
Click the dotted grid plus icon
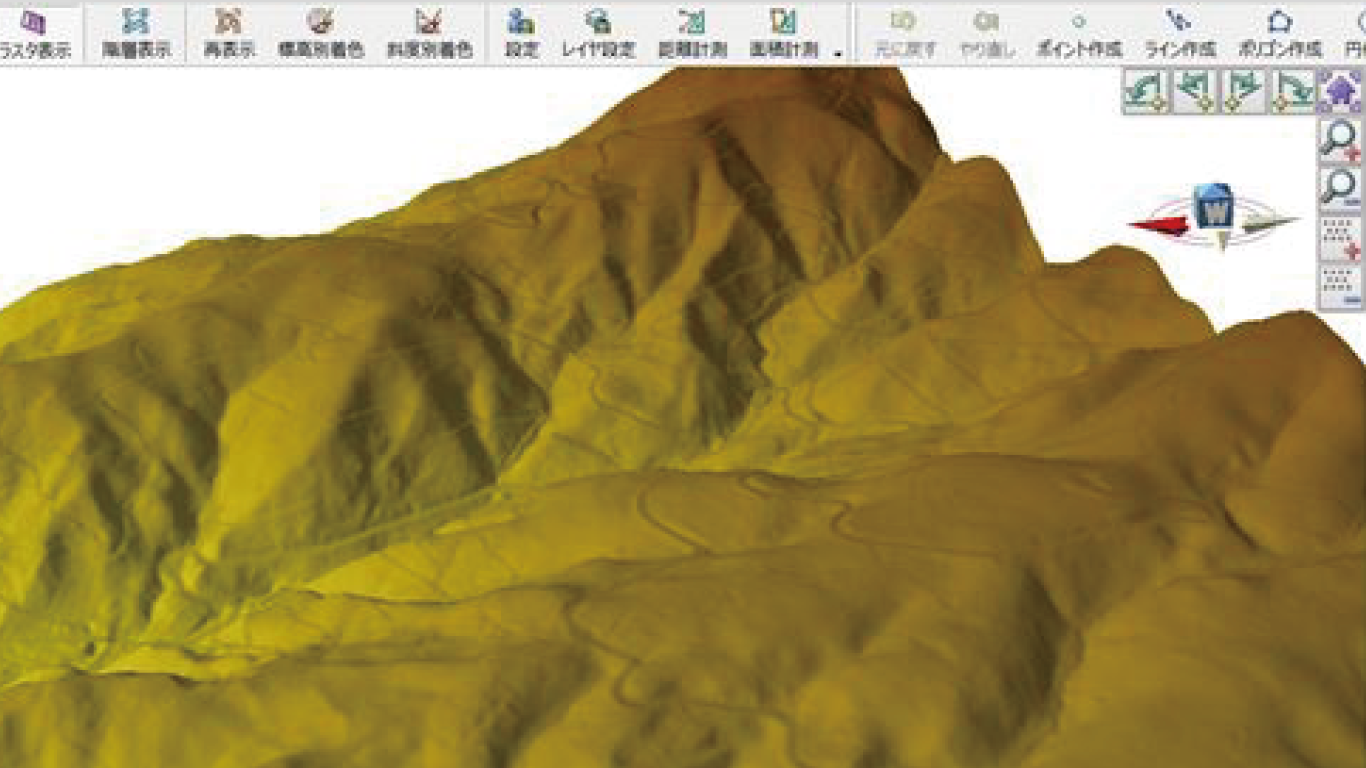pyautogui.click(x=1341, y=237)
